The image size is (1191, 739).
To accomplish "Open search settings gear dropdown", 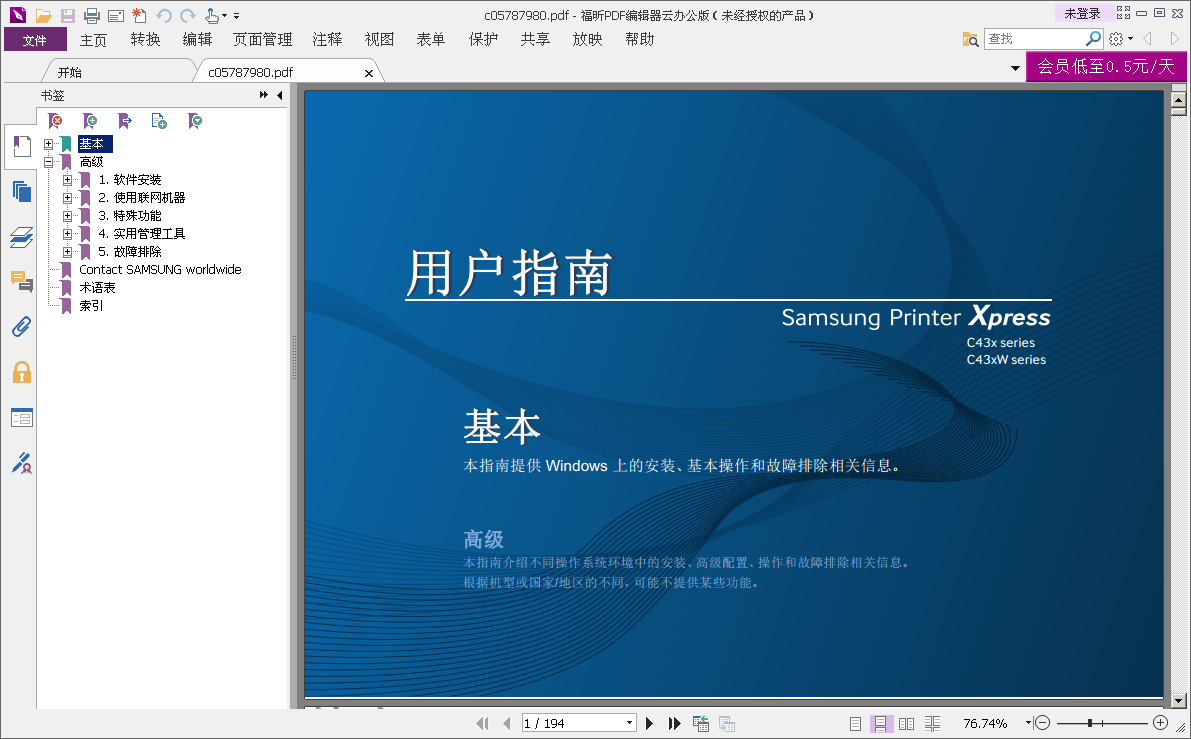I will [1120, 39].
